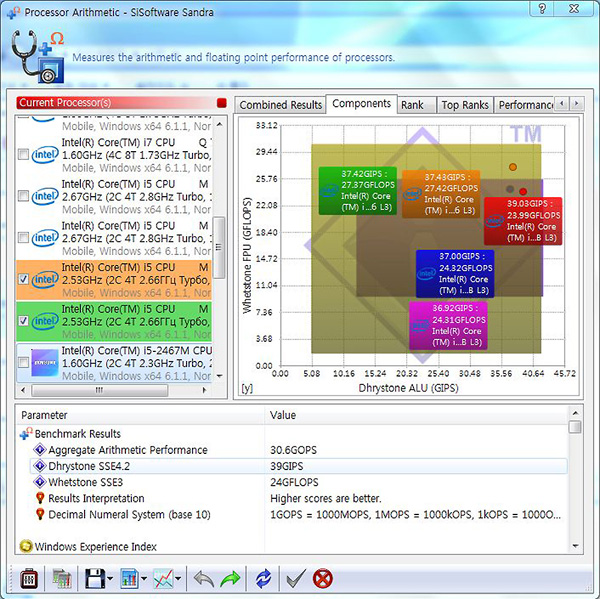This screenshot has height=599, width=600.
Task: Uncheck the orange i5 2.53GHz processor checkbox
Action: tap(23, 279)
